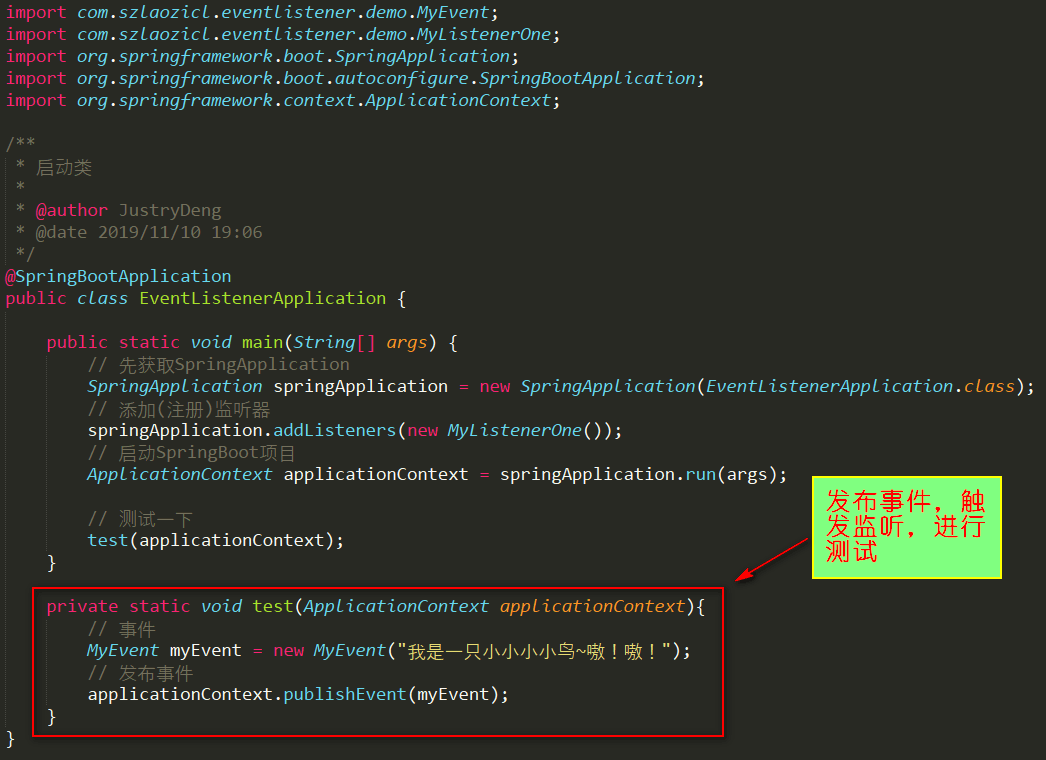The width and height of the screenshot is (1046, 760).
Task: Click class name "EventListenerApplication" in the class declaration
Action: pos(263,298)
